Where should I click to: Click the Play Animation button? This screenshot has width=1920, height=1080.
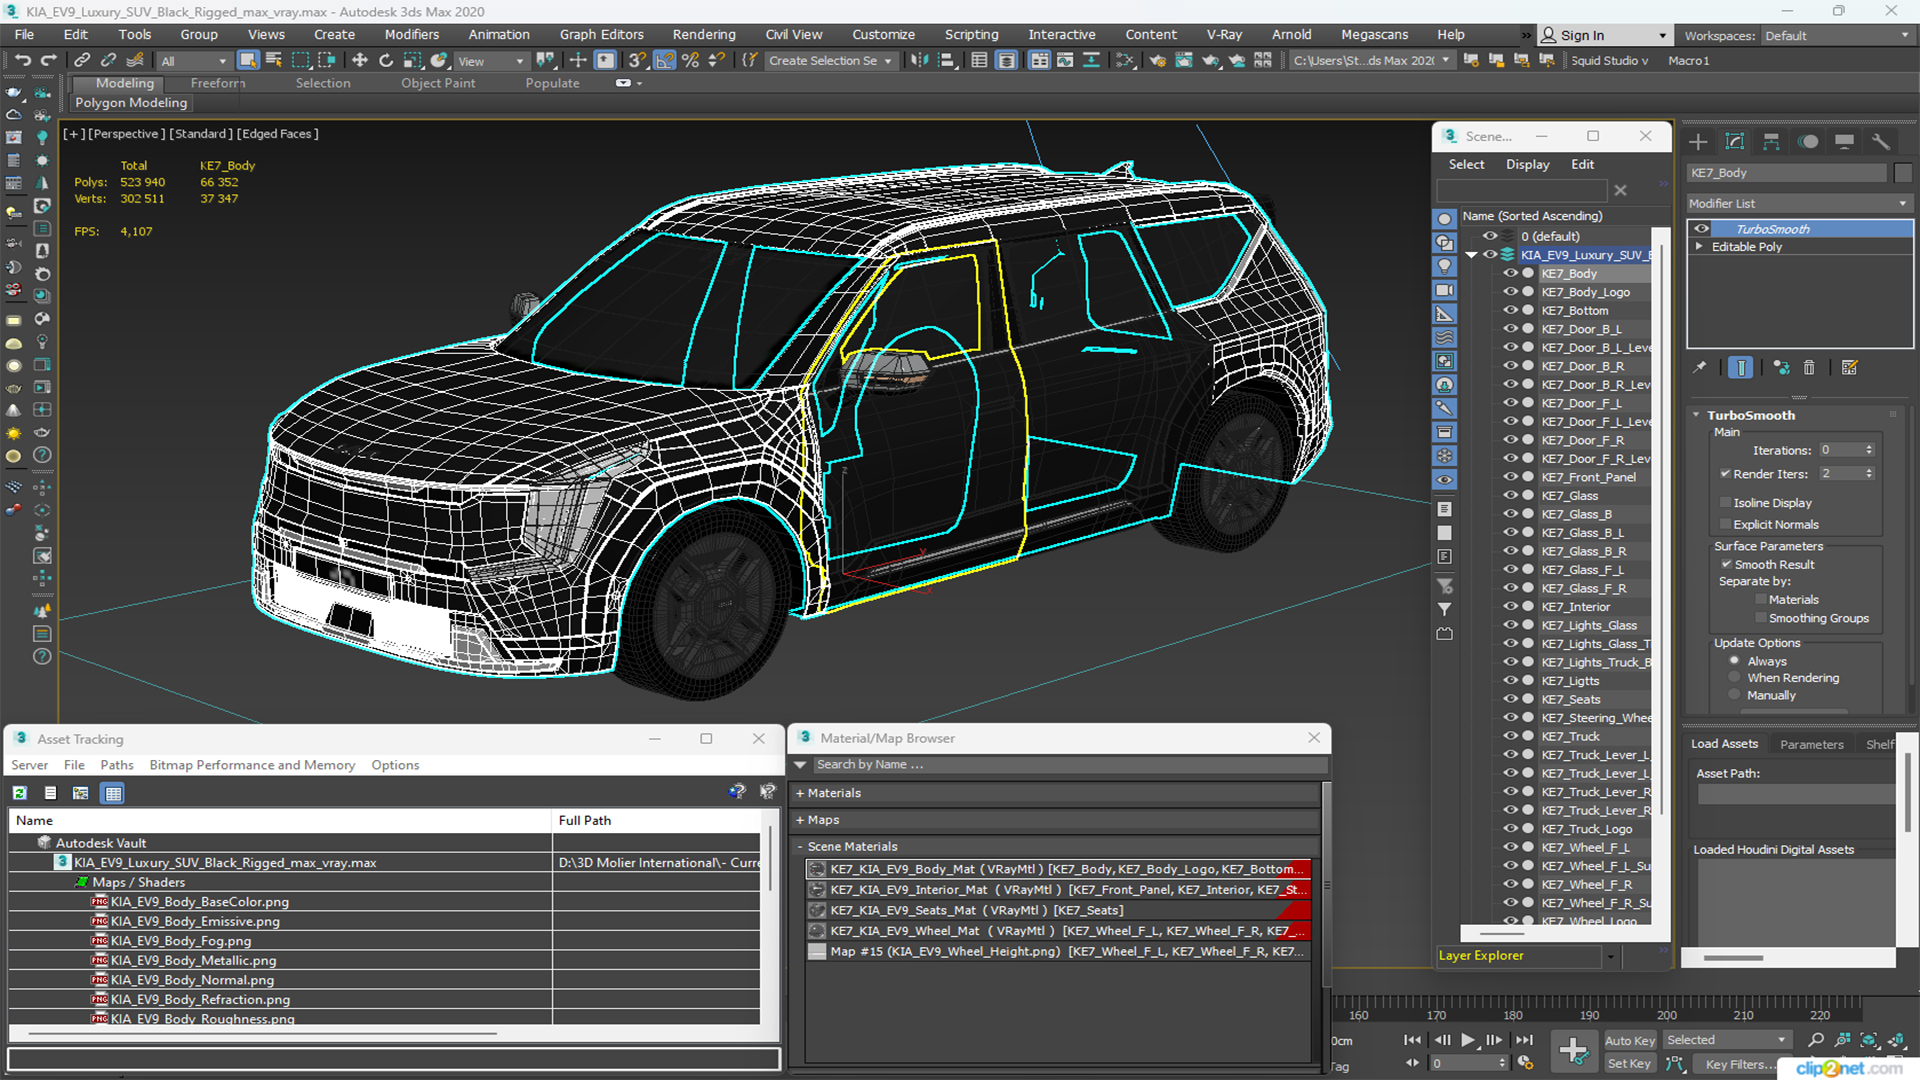tap(1468, 1040)
